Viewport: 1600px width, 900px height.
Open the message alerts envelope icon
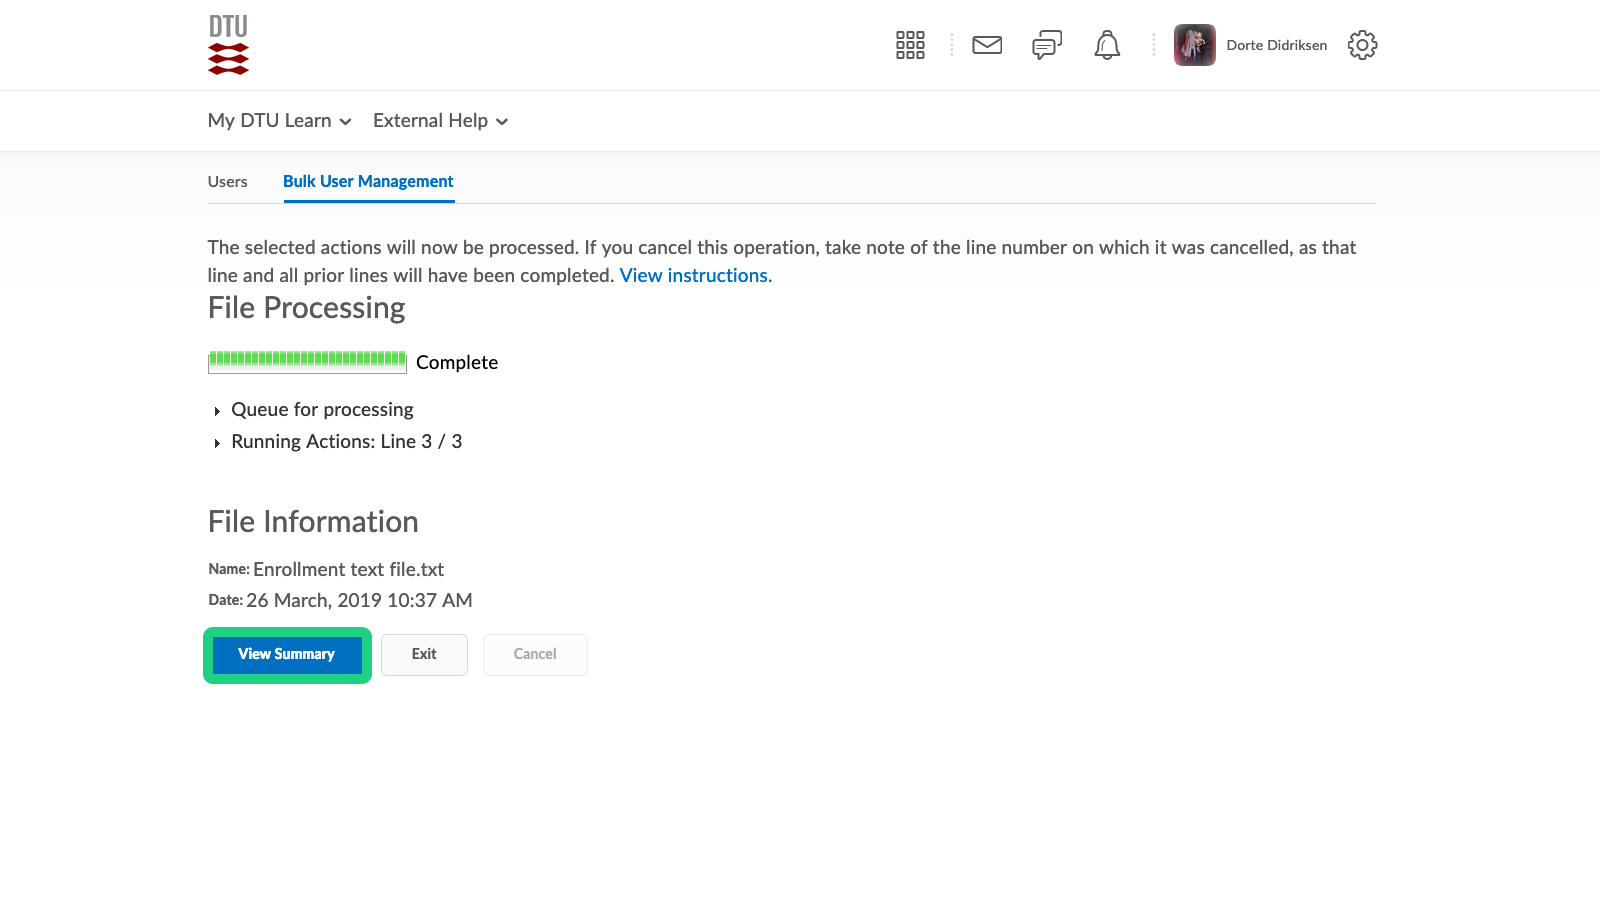coord(987,45)
